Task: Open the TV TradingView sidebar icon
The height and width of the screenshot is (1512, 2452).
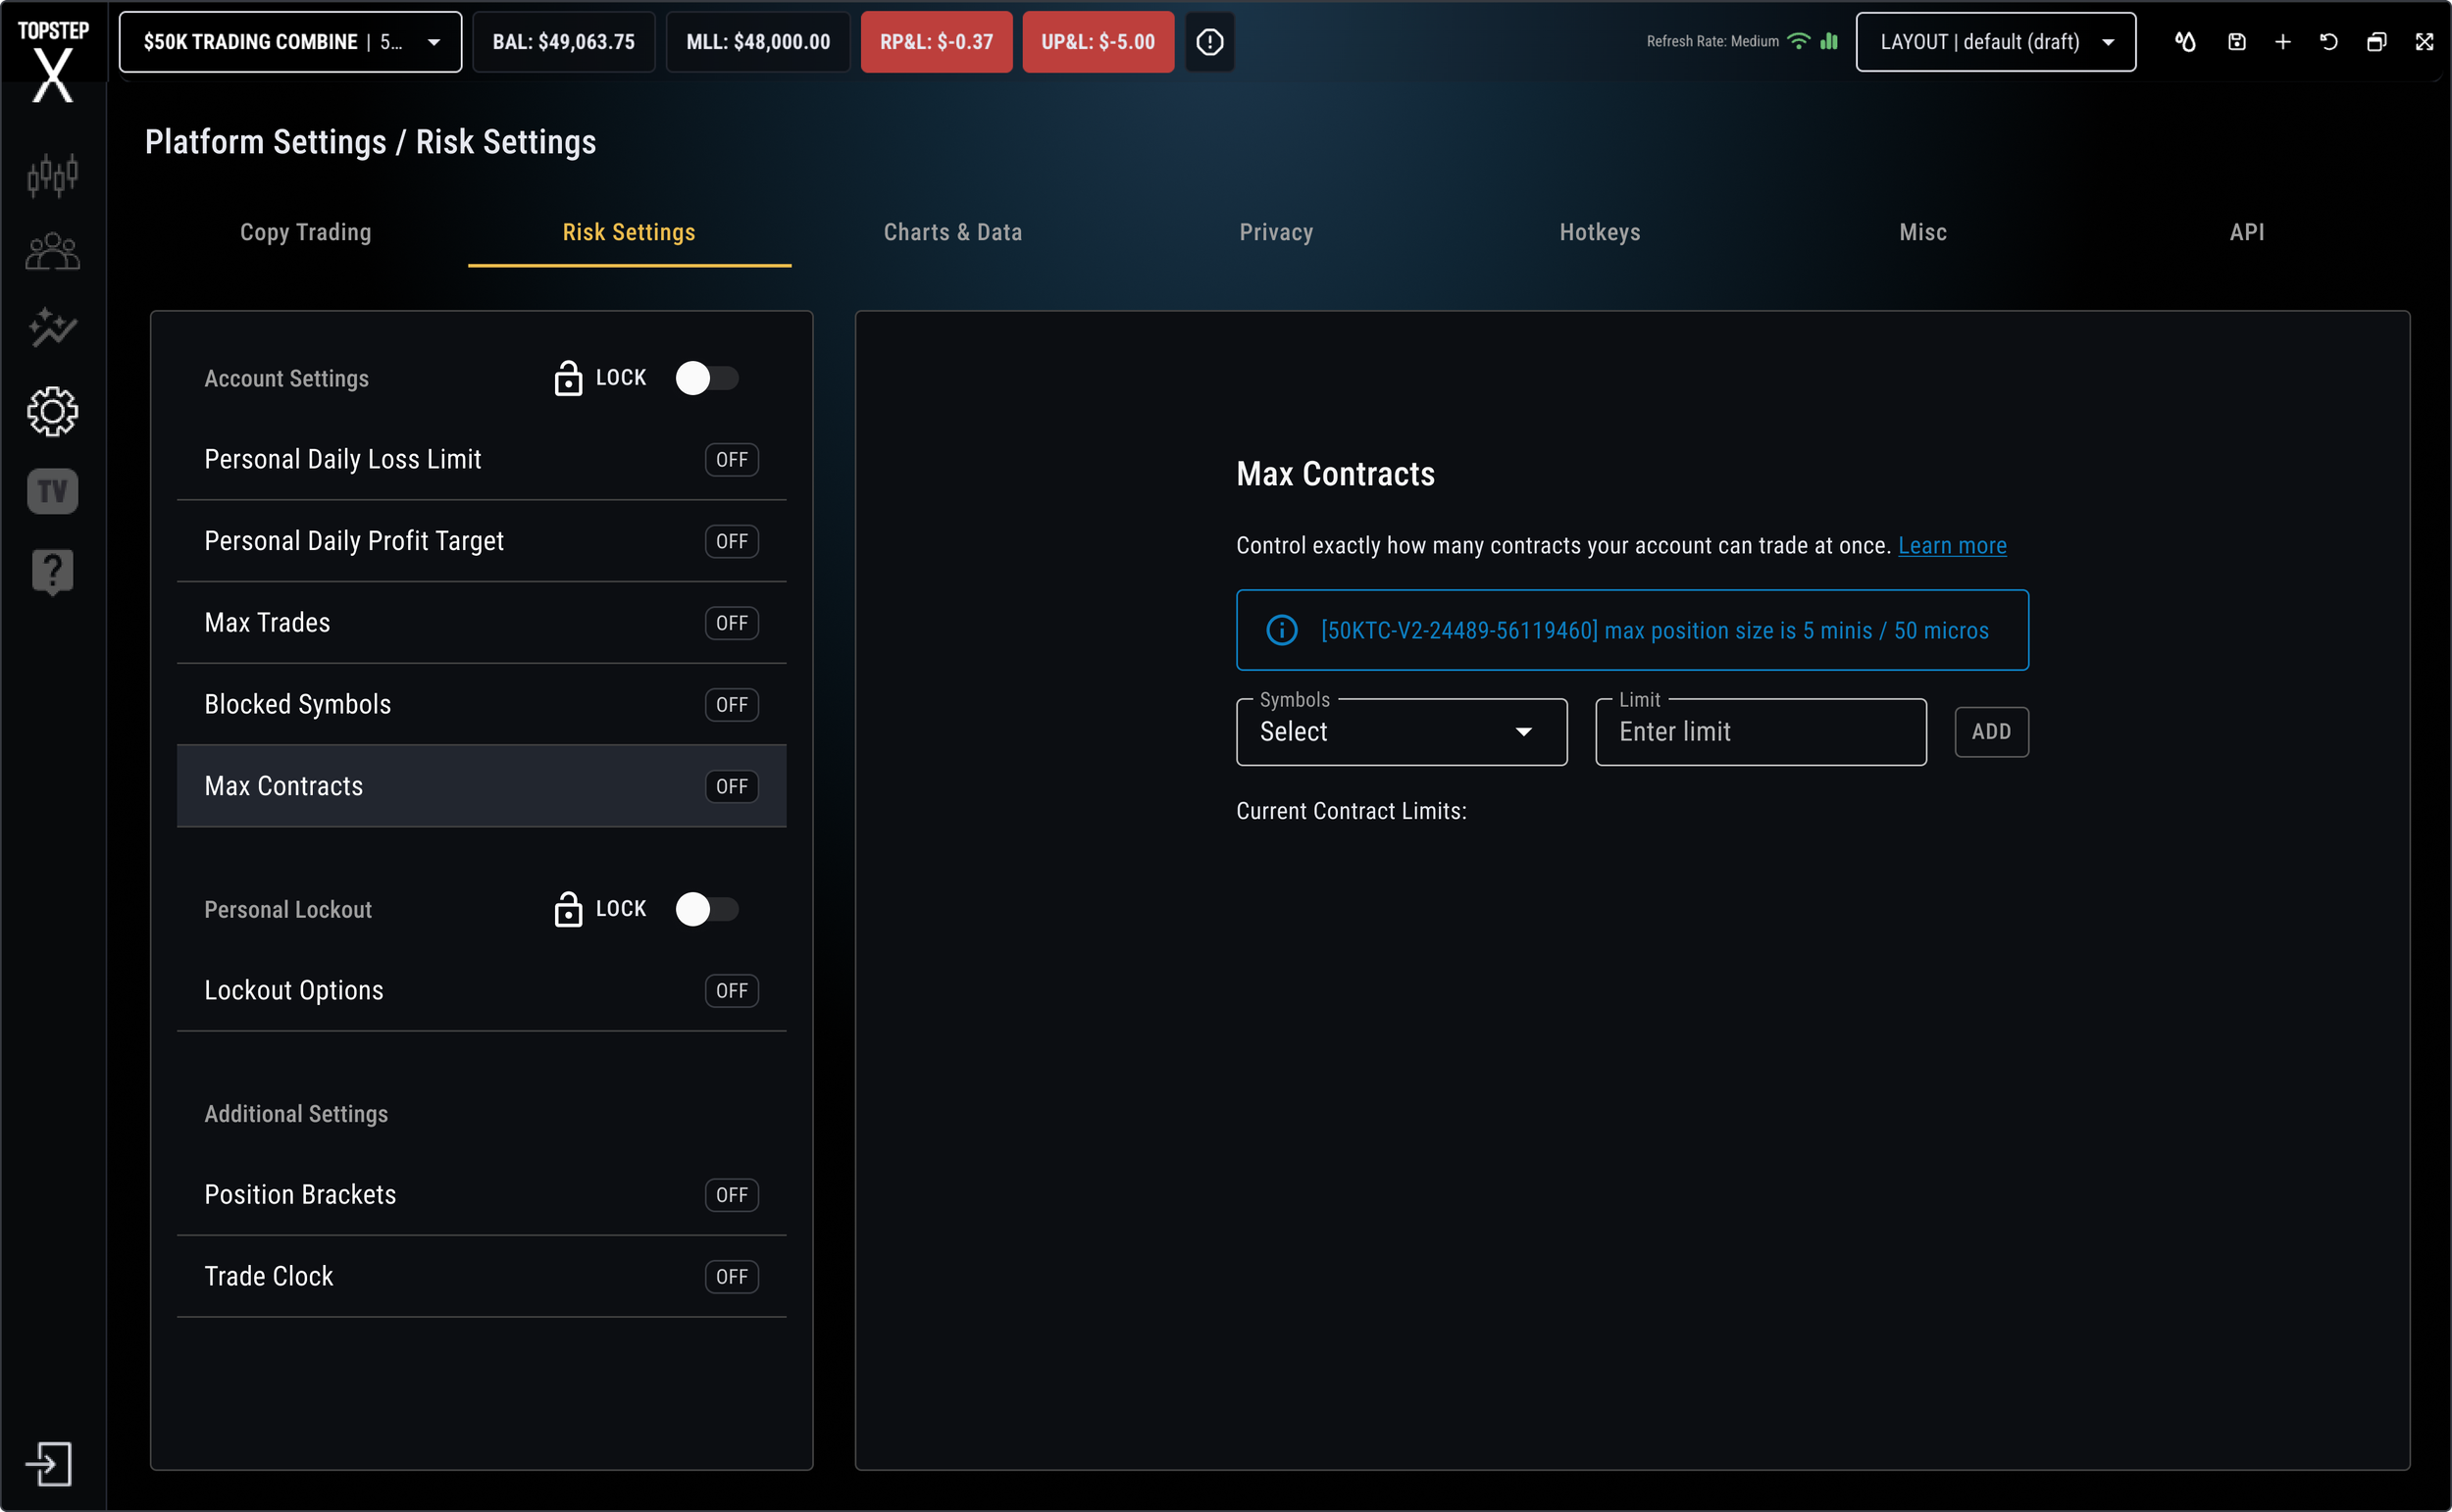Action: coord(52,491)
